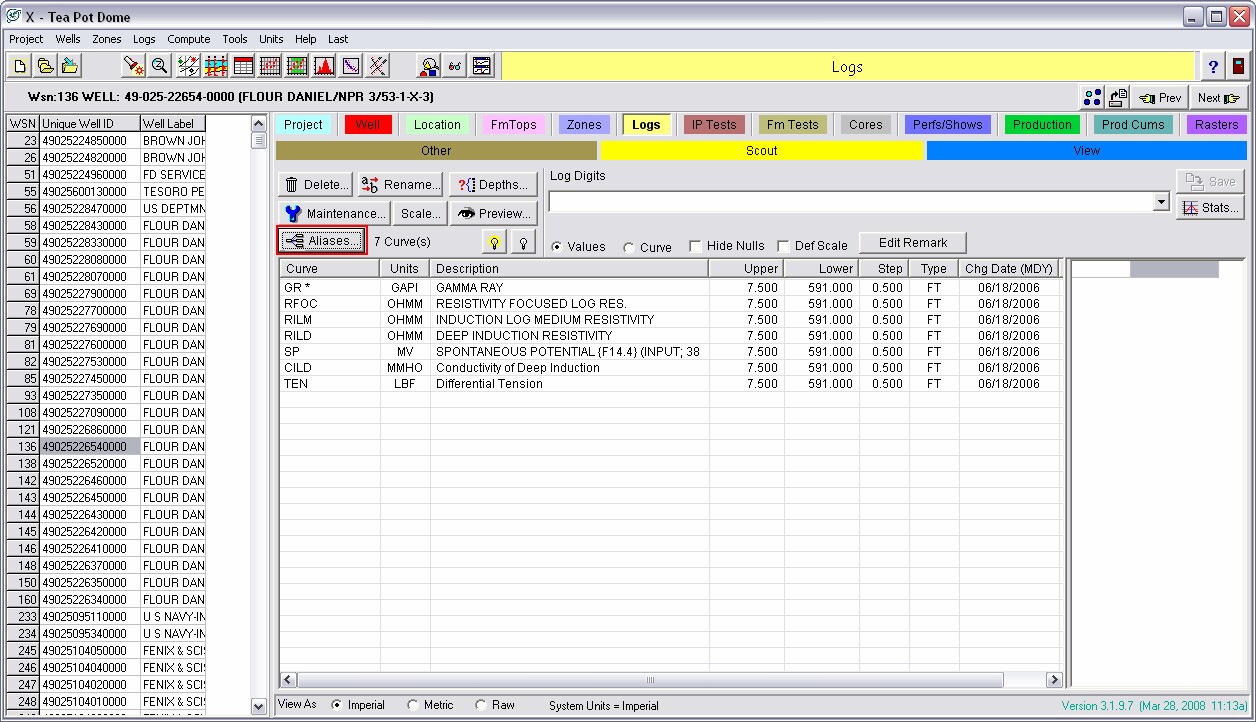Viewport: 1256px width, 722px height.
Task: Click the Delete... button
Action: point(316,184)
